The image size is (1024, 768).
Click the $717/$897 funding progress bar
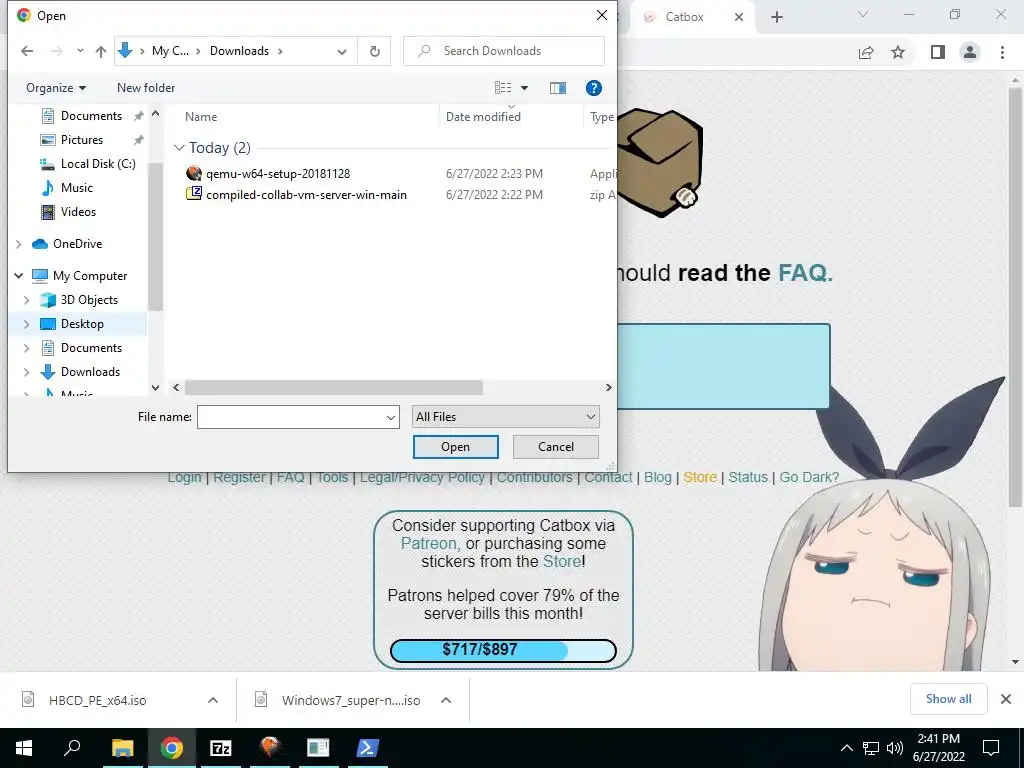(x=503, y=650)
